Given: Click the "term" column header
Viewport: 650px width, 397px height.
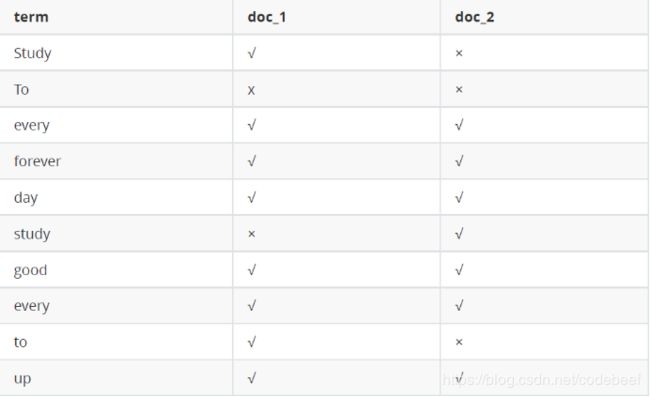Looking at the screenshot, I should point(31,17).
